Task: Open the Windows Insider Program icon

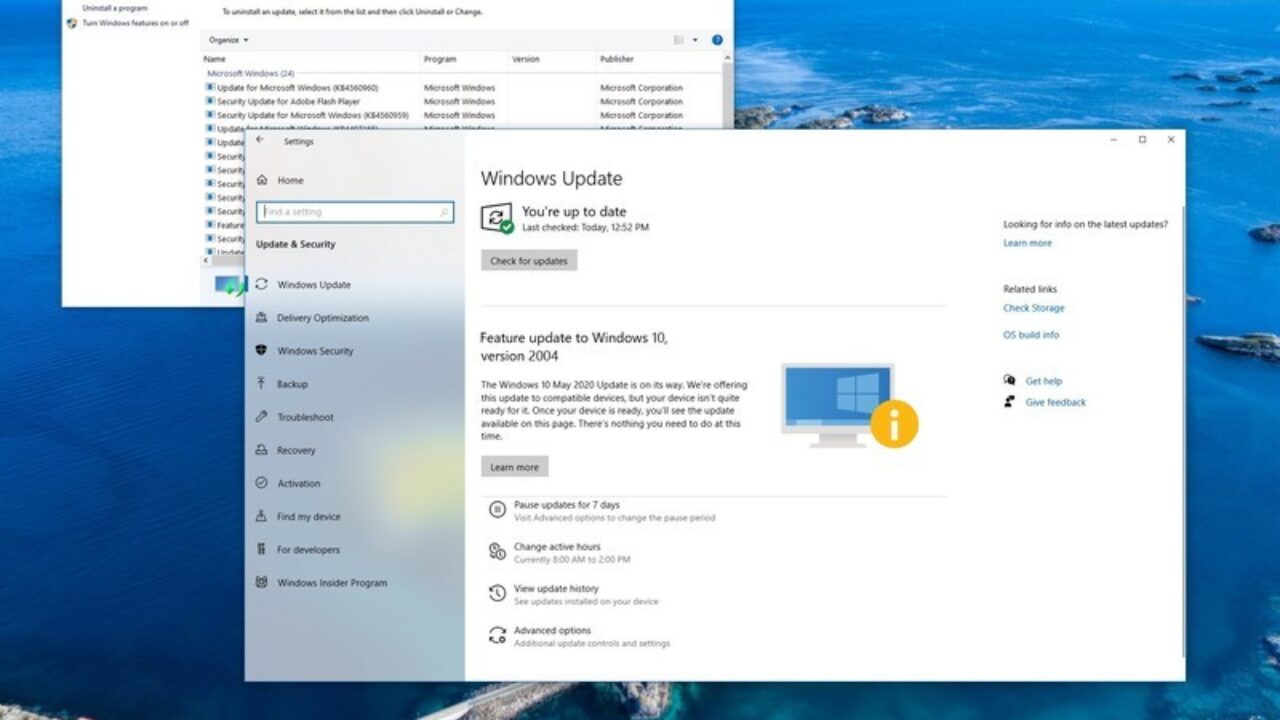Action: (262, 582)
